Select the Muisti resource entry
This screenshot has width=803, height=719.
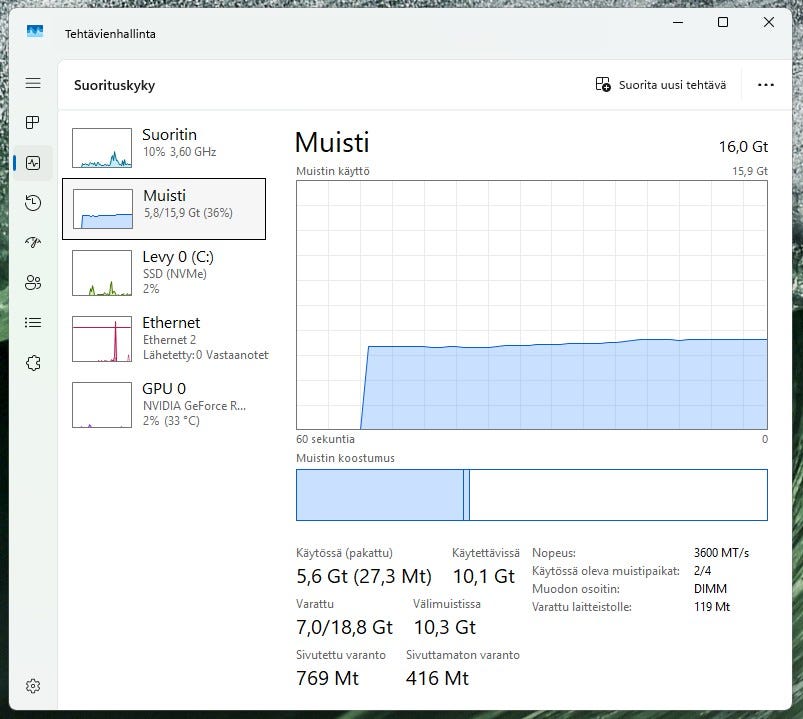tap(164, 208)
